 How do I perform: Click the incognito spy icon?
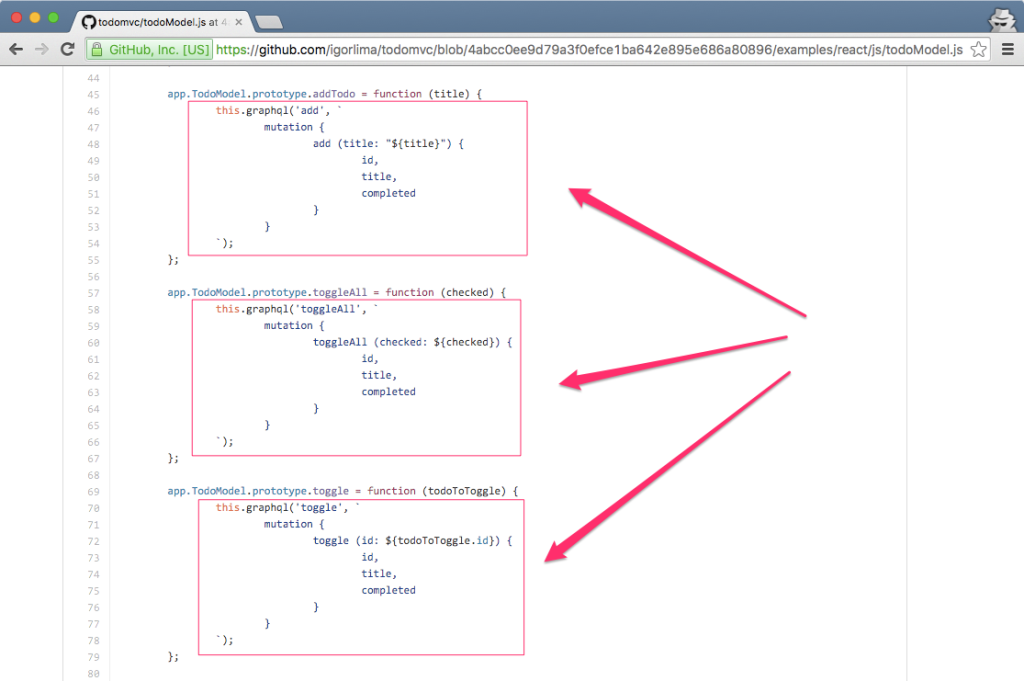click(1002, 20)
